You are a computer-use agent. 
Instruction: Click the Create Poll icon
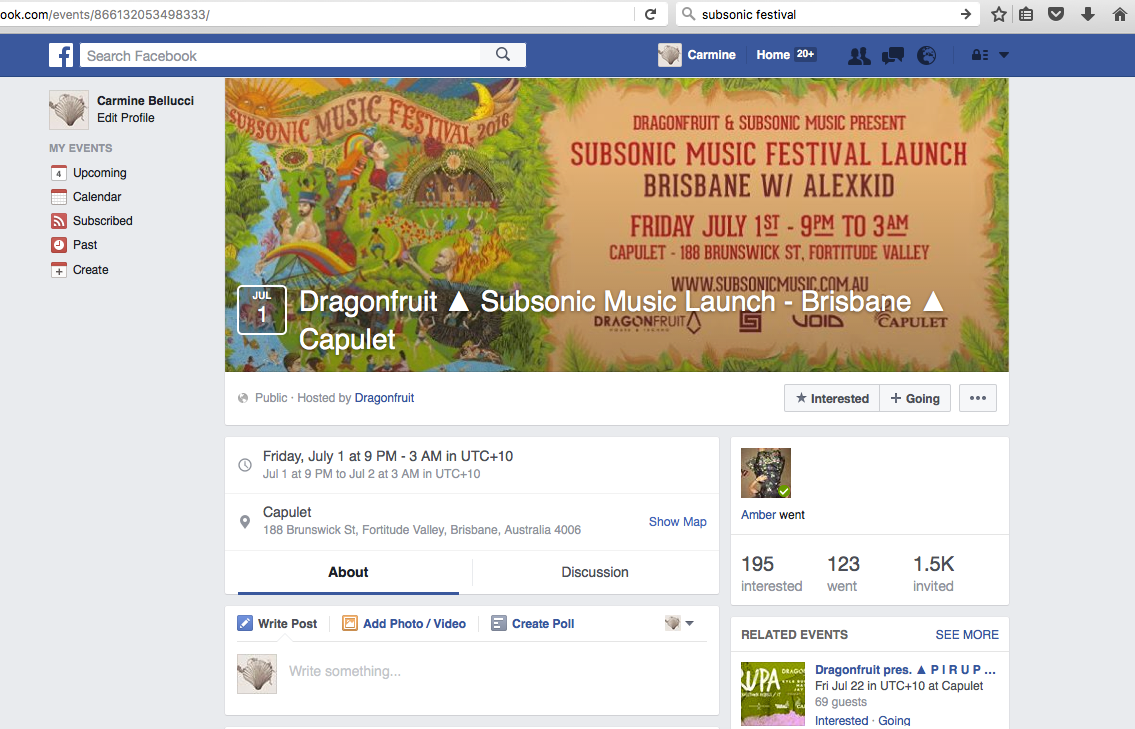pyautogui.click(x=499, y=623)
